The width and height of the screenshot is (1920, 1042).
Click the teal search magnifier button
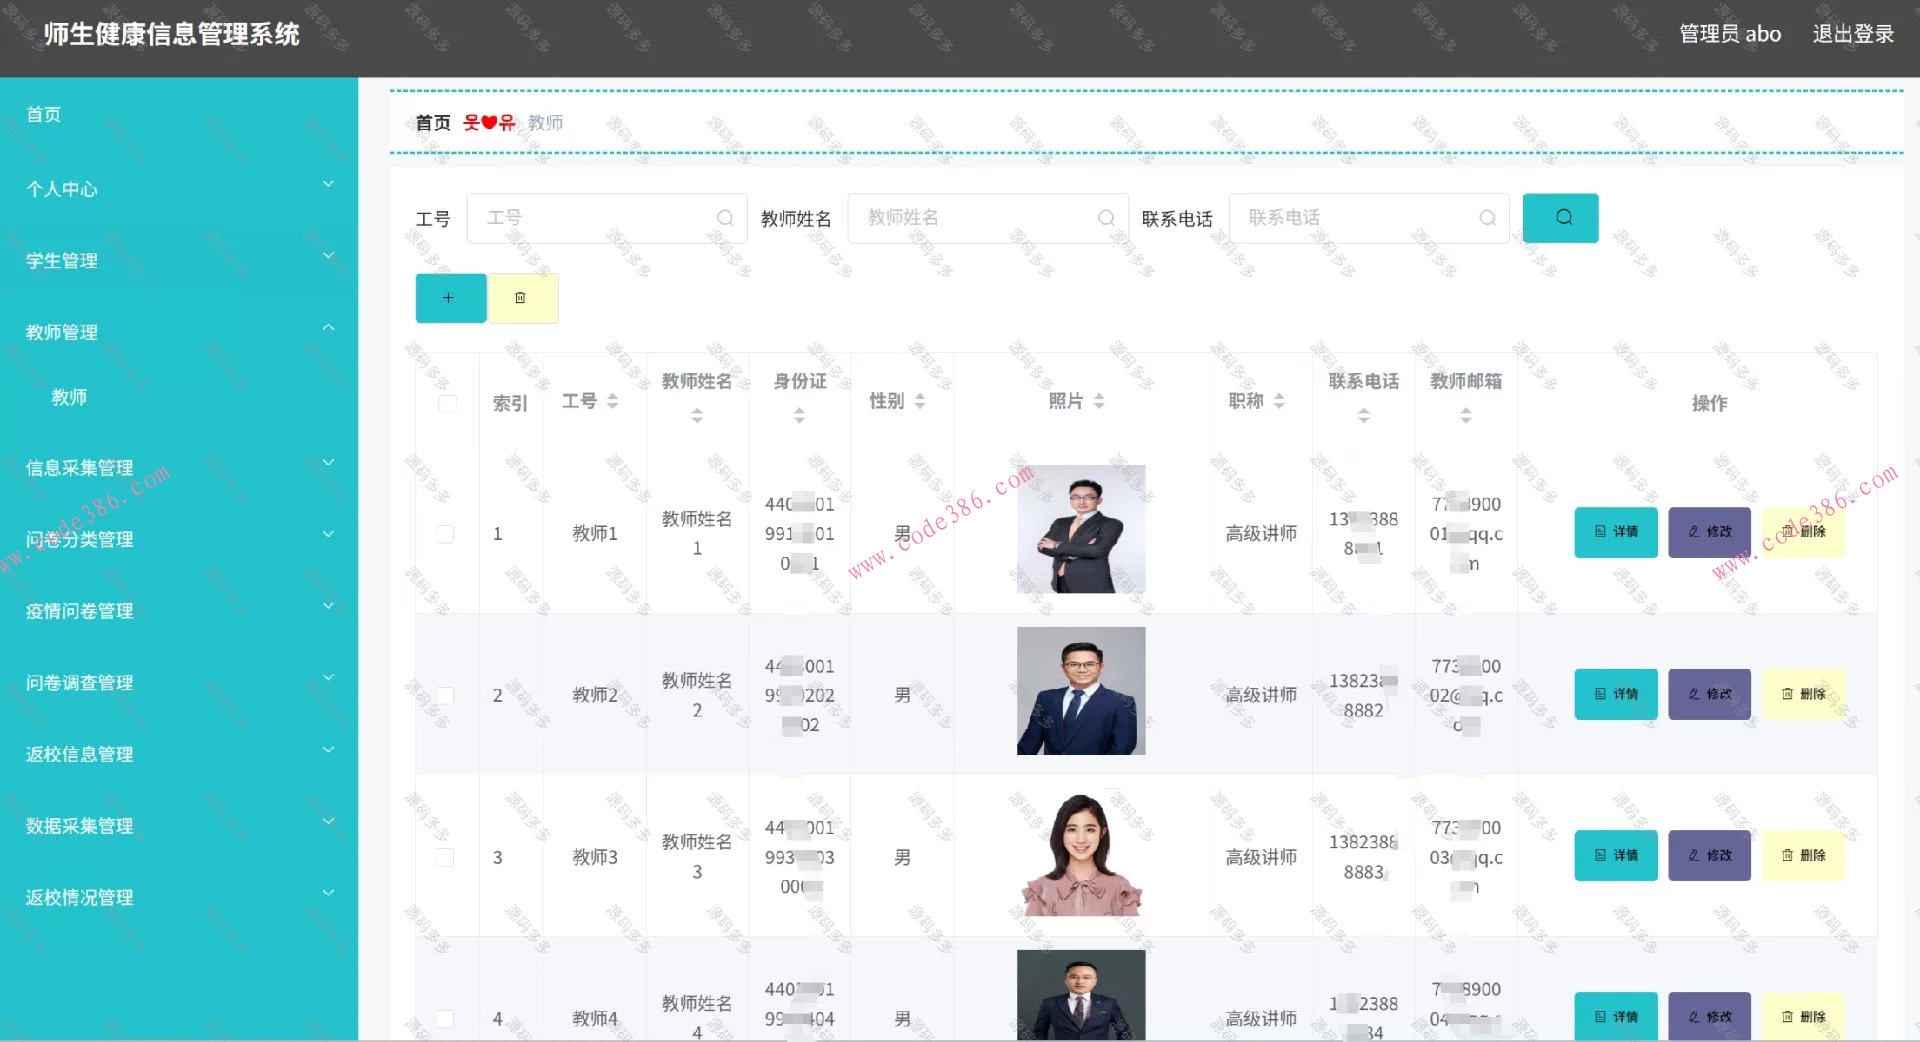[1560, 218]
